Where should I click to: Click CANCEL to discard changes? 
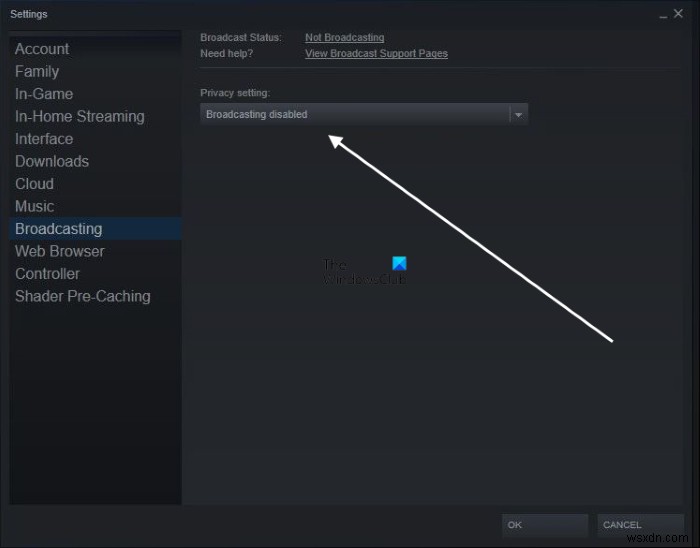[641, 525]
